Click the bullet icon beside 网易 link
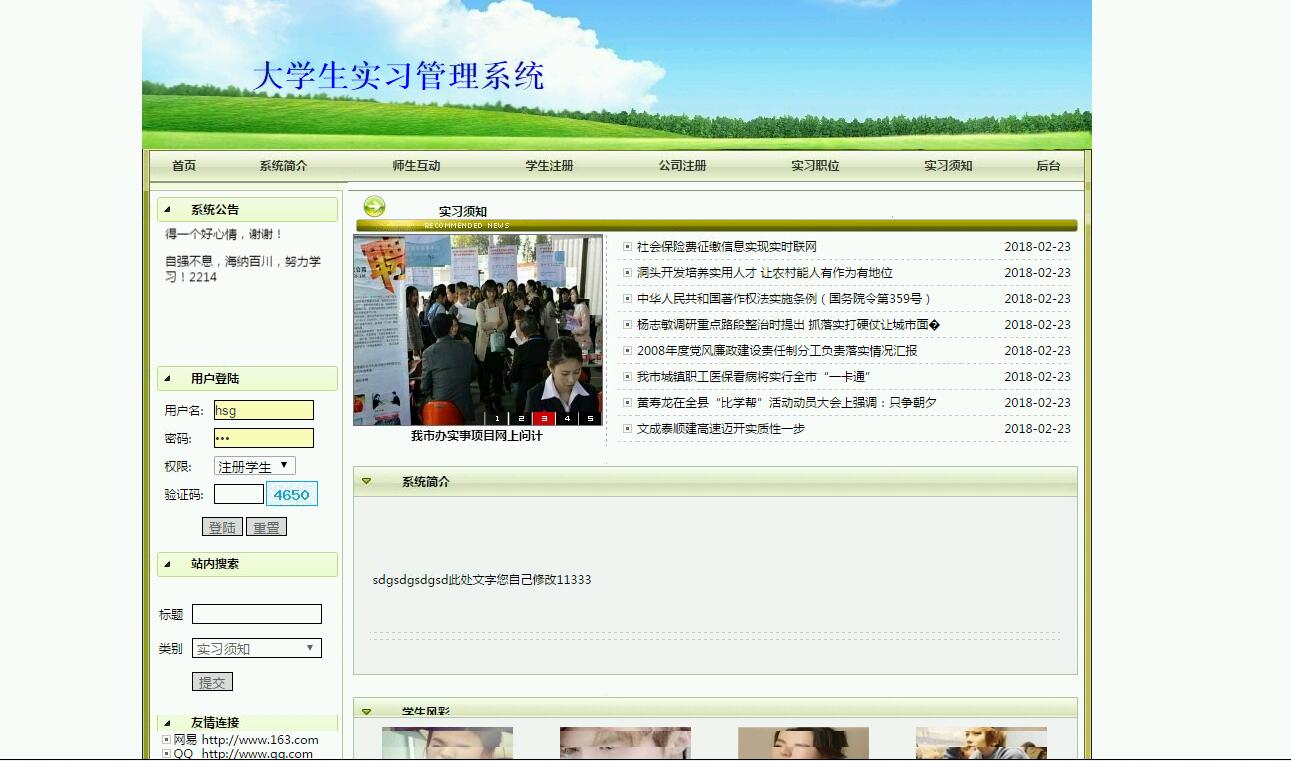Image resolution: width=1291 pixels, height=761 pixels. coord(166,740)
